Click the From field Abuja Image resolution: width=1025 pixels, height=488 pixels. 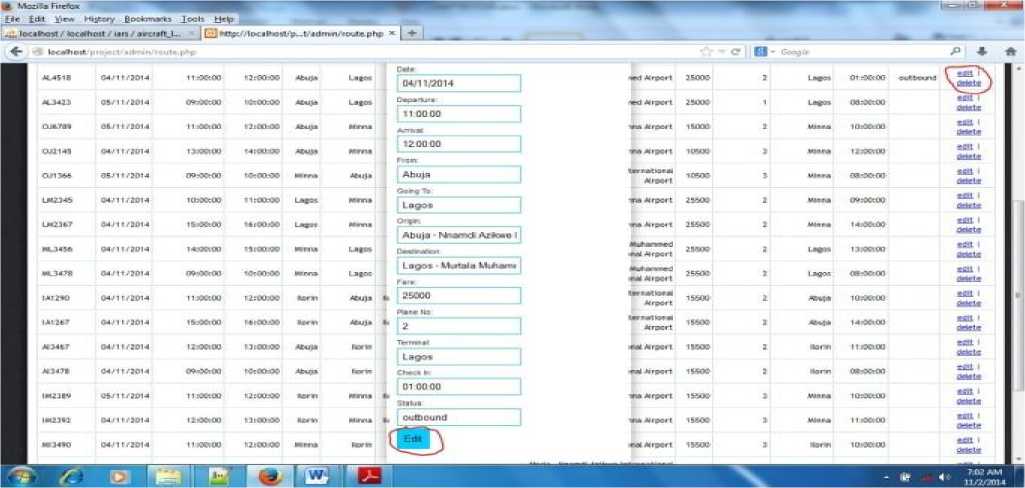point(458,174)
